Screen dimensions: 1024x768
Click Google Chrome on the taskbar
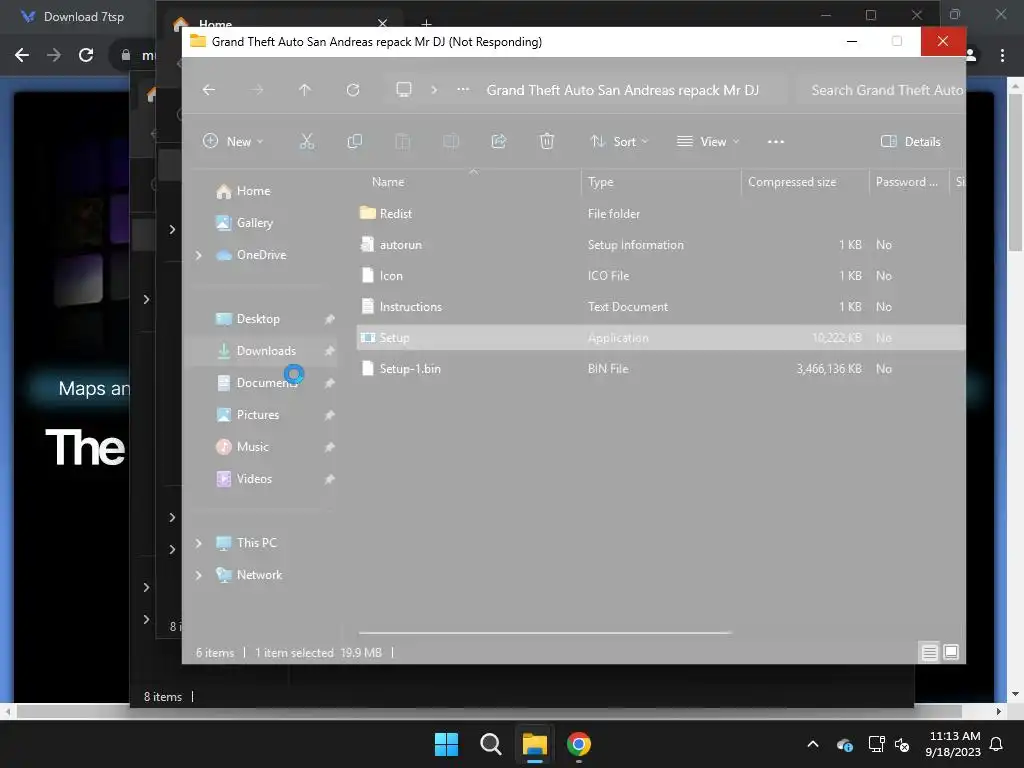pyautogui.click(x=579, y=744)
